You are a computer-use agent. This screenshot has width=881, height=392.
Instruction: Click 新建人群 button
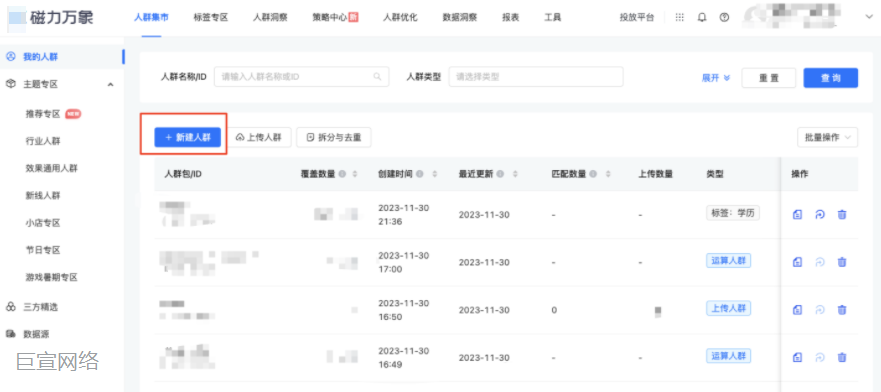tap(188, 137)
